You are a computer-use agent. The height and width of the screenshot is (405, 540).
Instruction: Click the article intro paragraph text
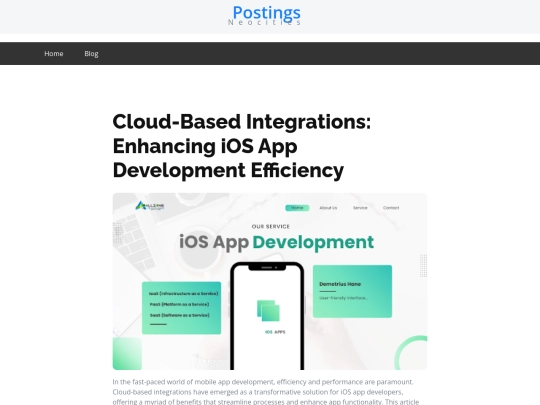266,392
